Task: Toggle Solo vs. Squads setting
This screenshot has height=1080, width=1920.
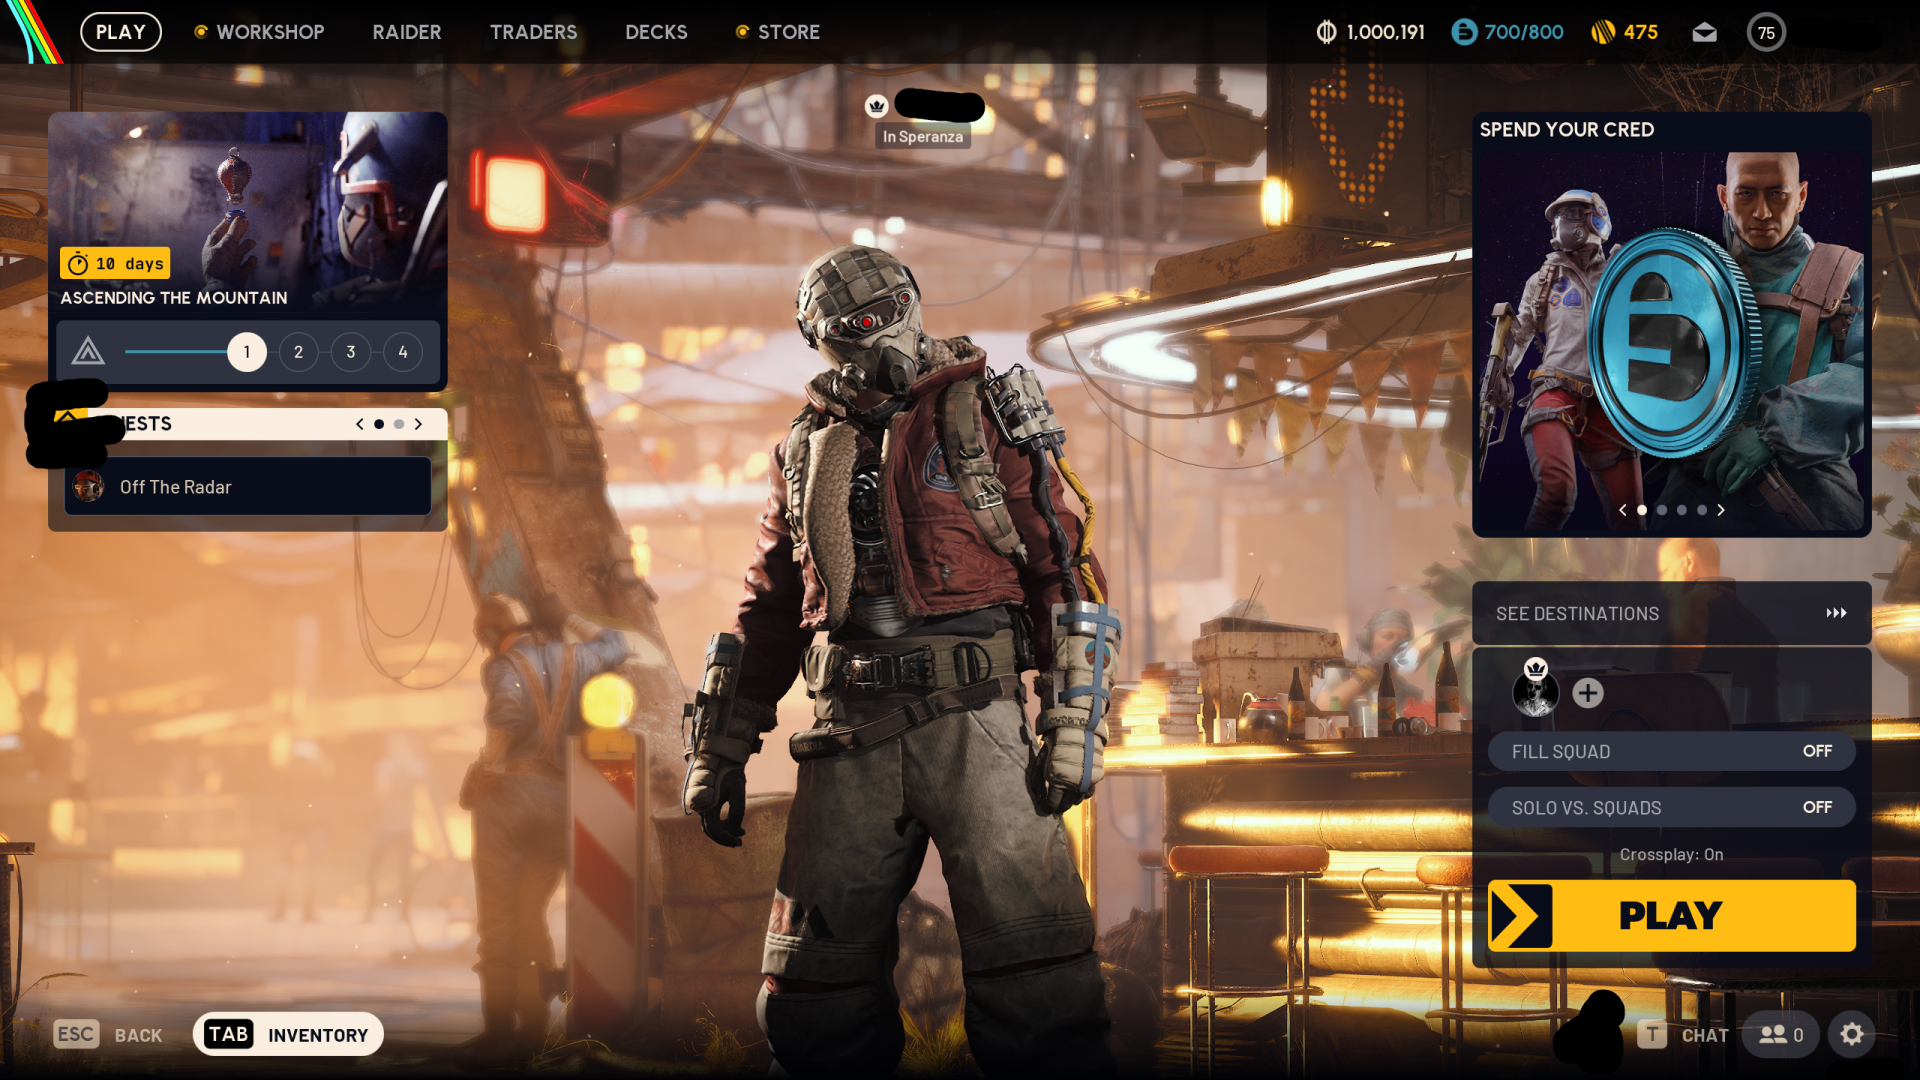Action: [1671, 807]
